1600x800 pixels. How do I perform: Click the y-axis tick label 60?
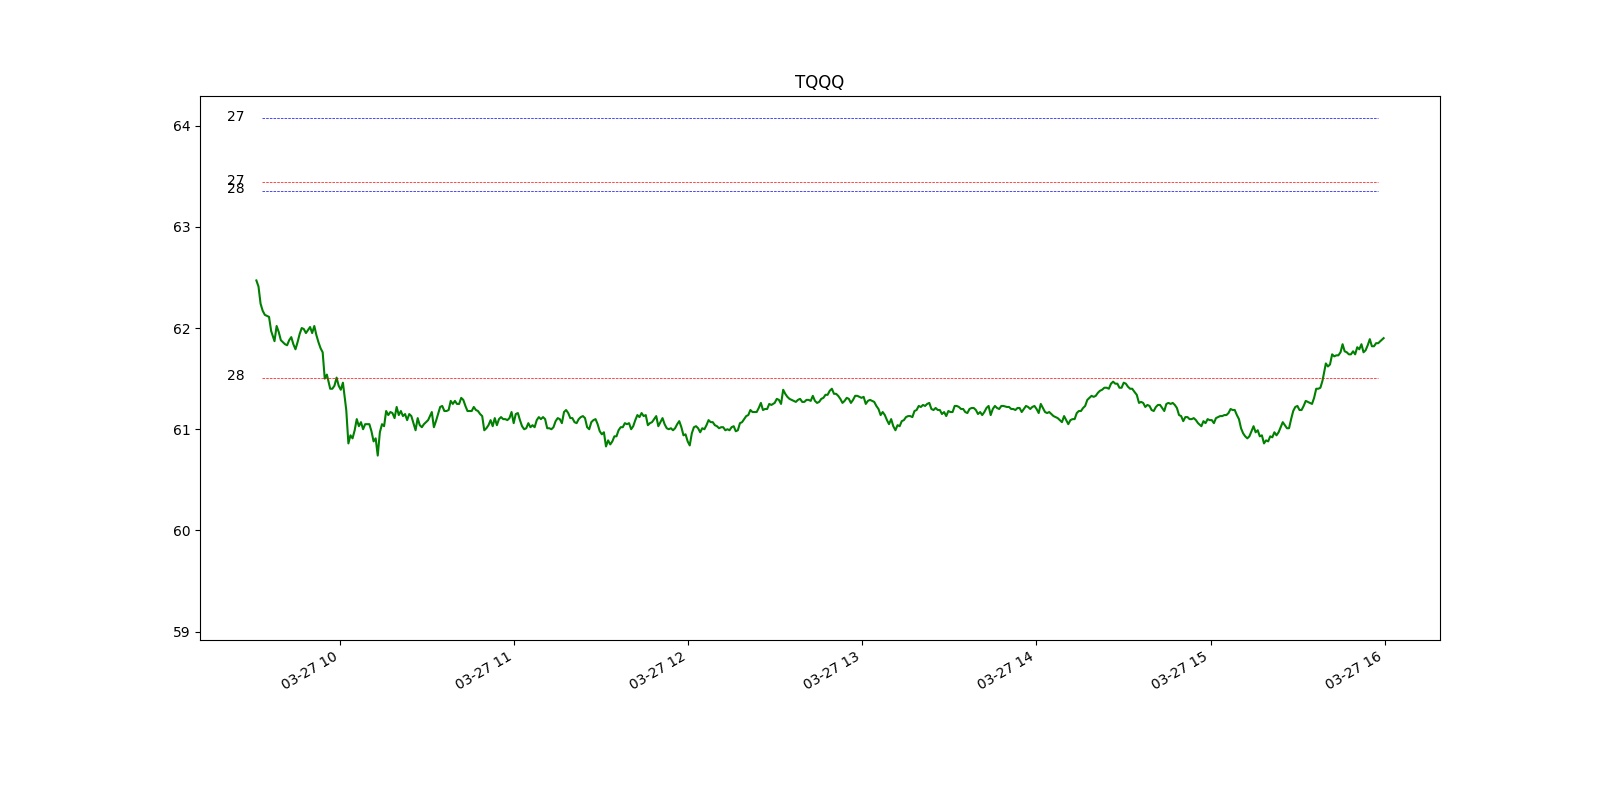pos(181,531)
